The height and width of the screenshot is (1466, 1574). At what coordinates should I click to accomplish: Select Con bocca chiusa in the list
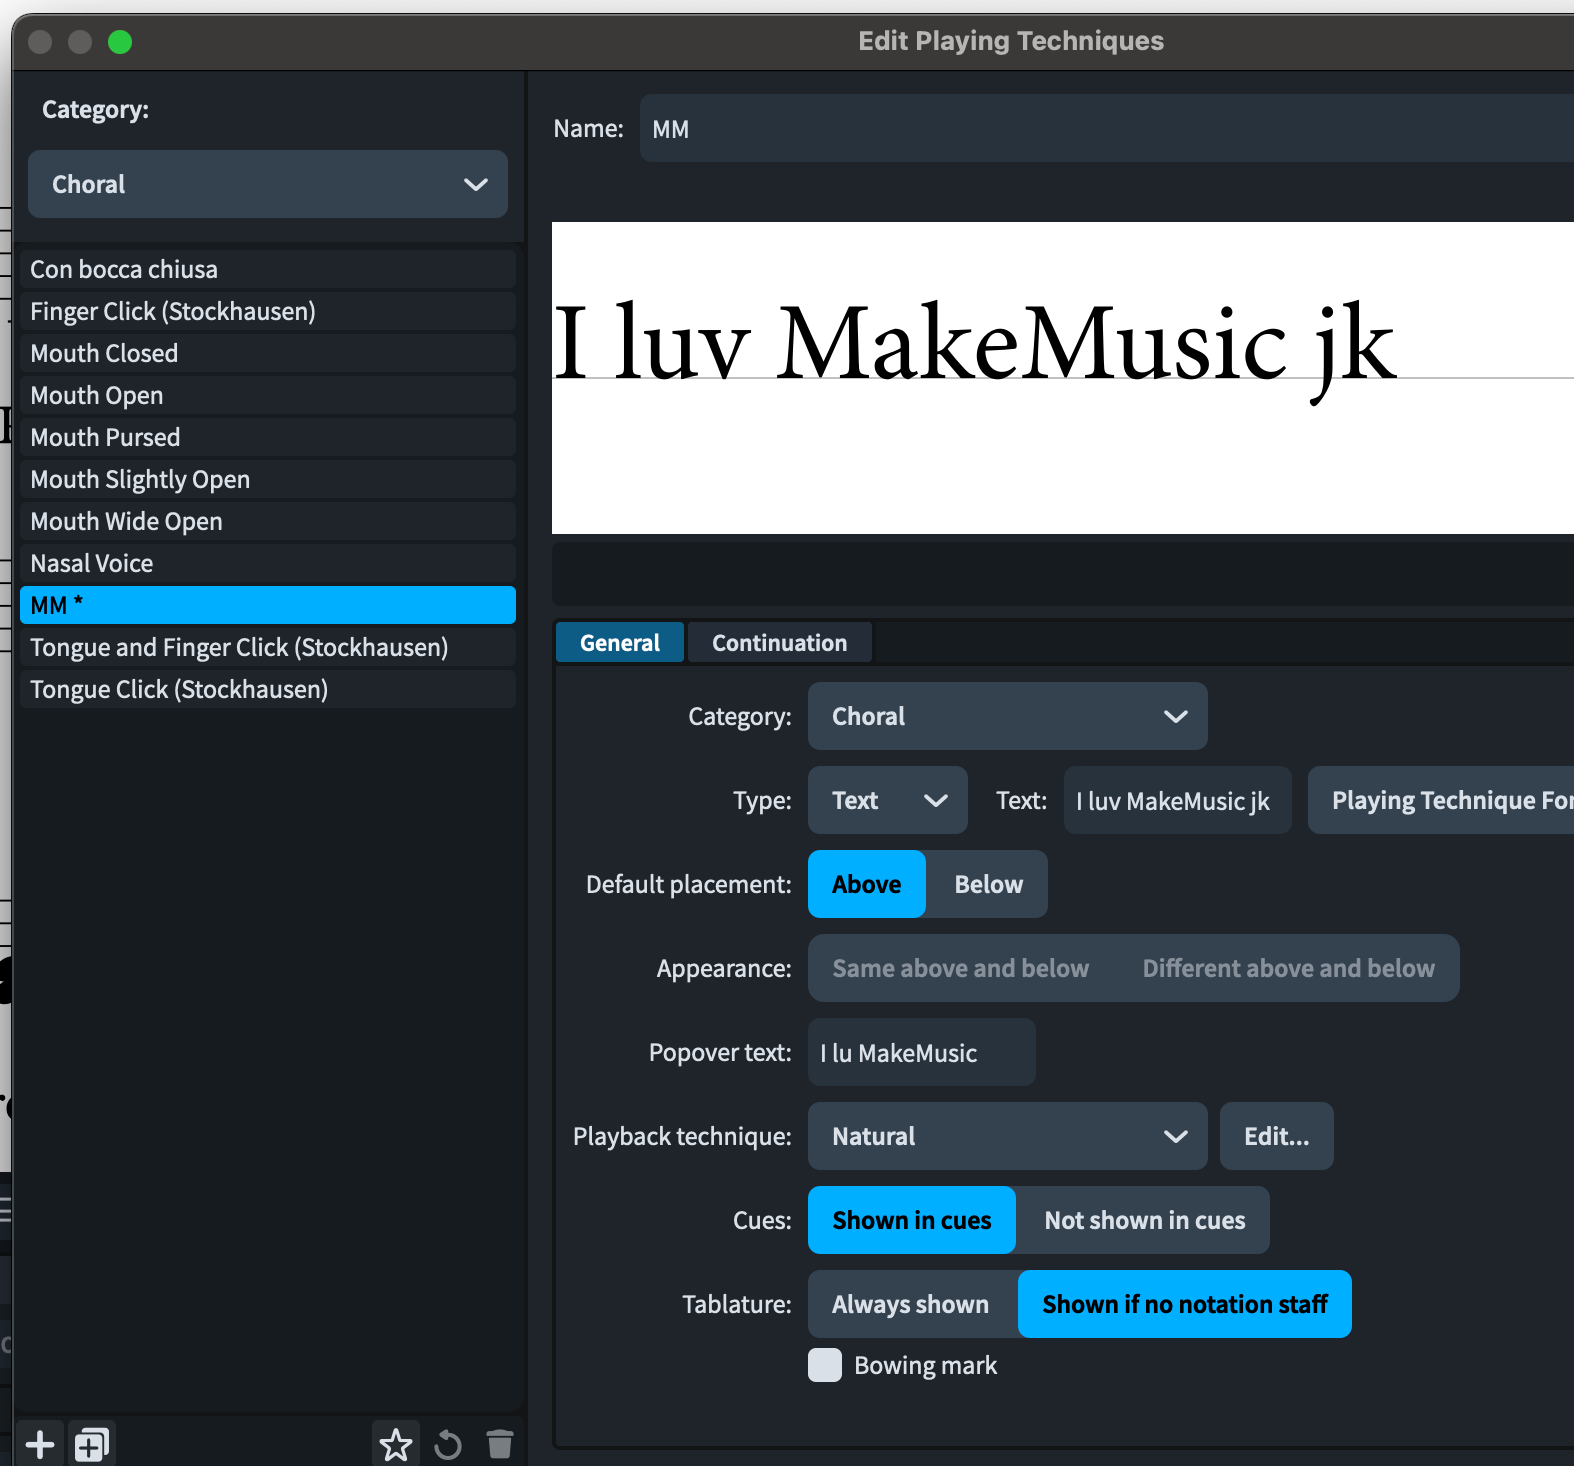[x=268, y=269]
